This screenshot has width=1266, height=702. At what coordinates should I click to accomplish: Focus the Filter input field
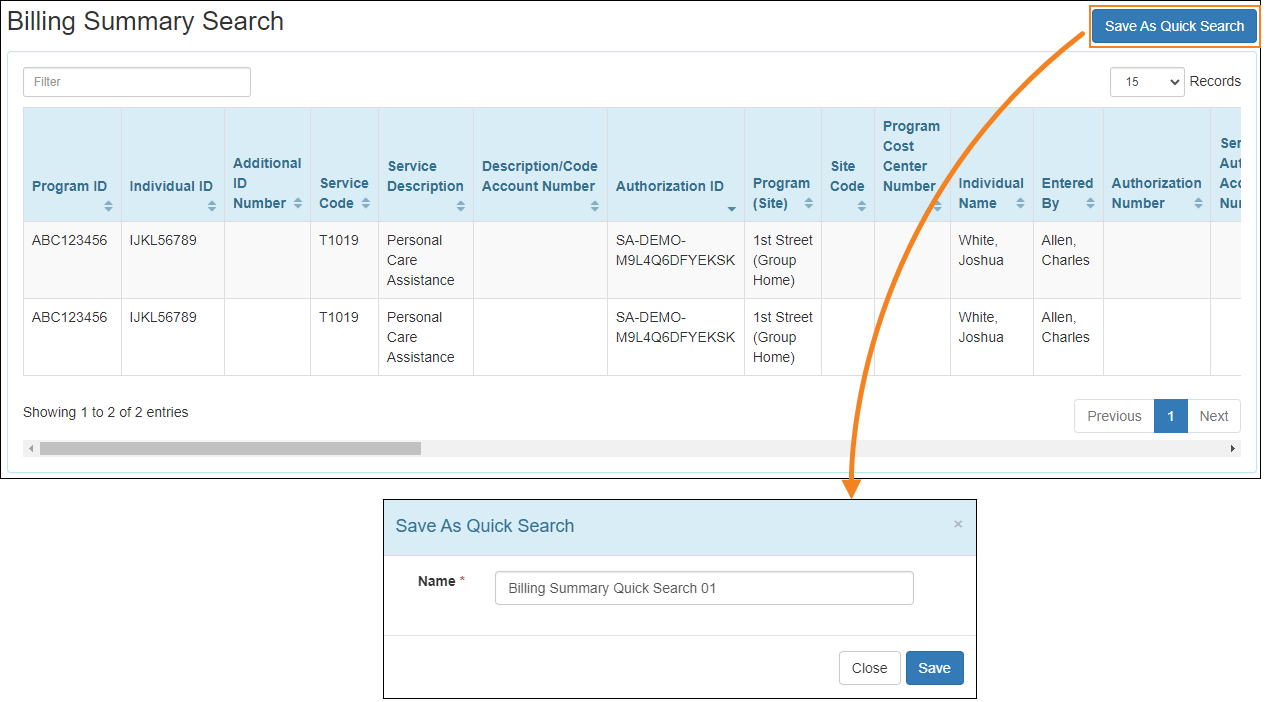137,82
